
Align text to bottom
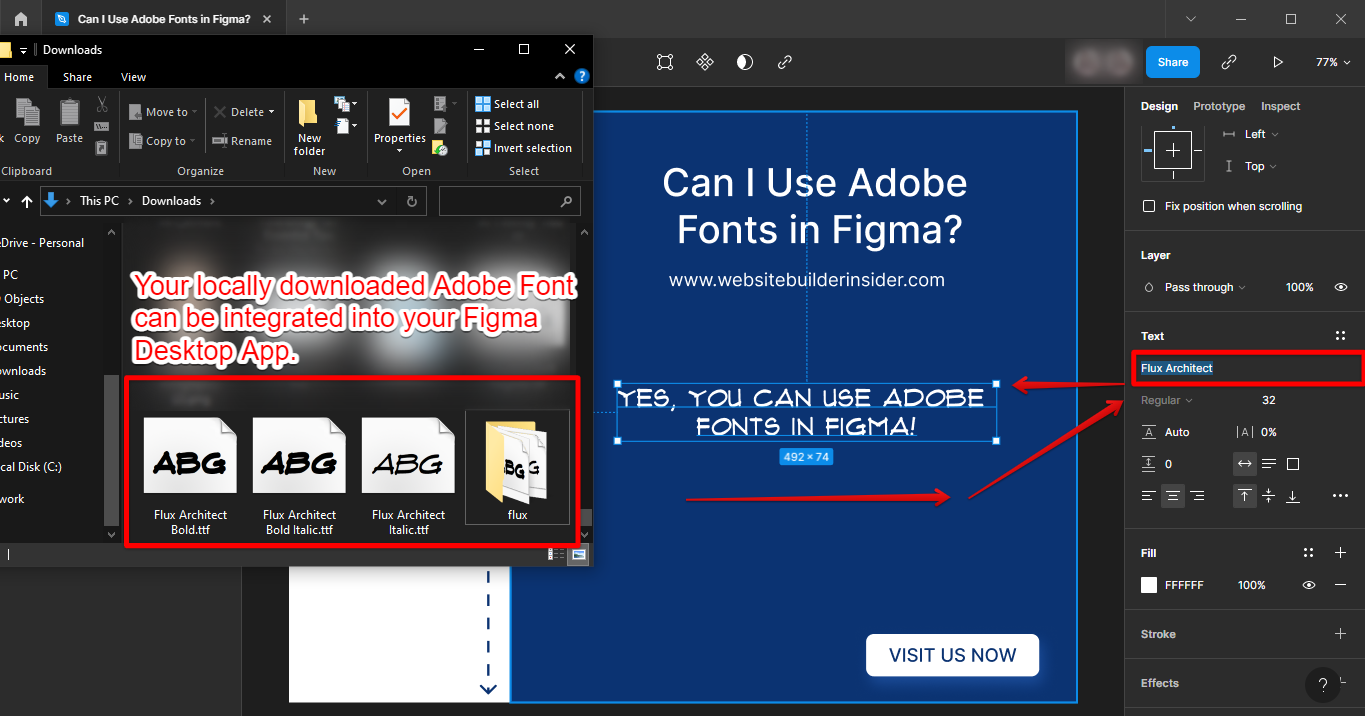pyautogui.click(x=1293, y=496)
